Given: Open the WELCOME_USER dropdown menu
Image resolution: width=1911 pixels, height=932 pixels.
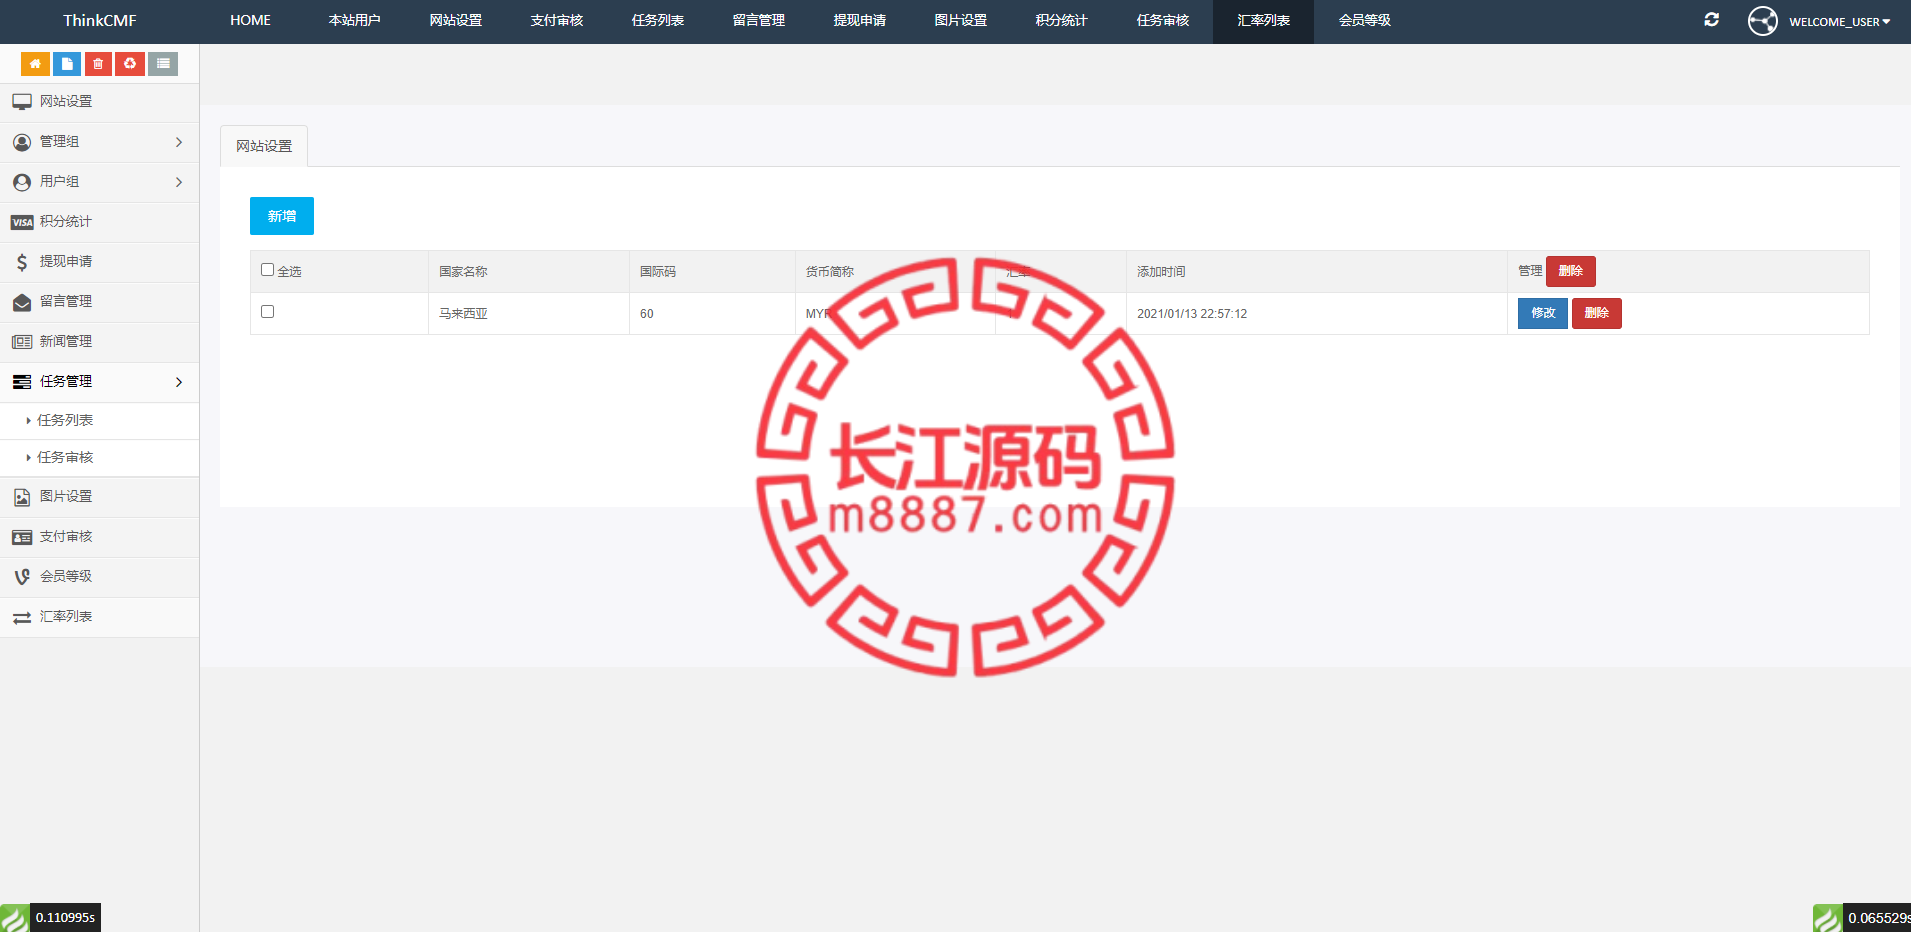Looking at the screenshot, I should click(1839, 21).
